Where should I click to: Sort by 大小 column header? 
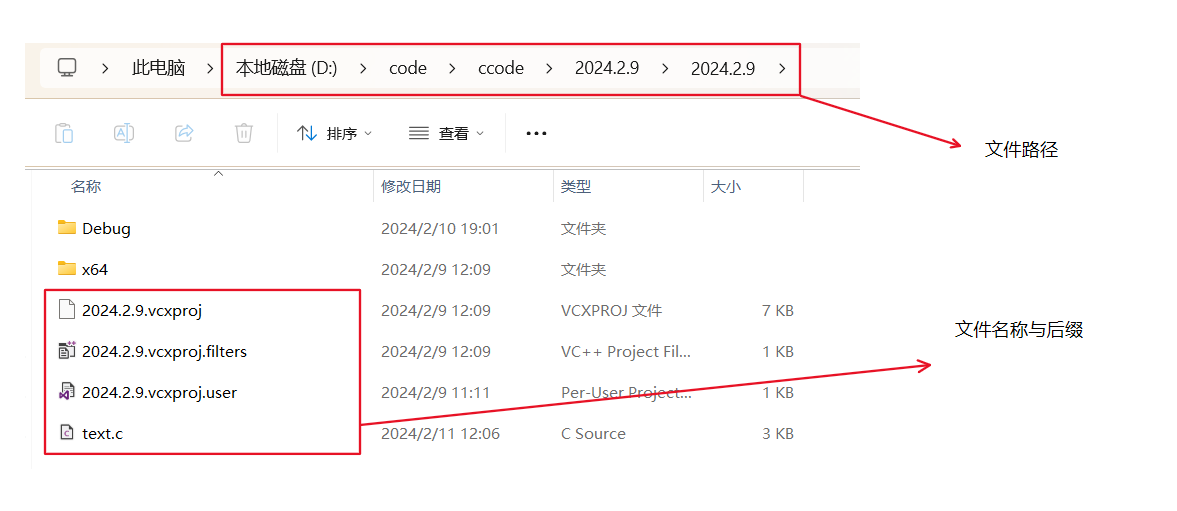[725, 187]
